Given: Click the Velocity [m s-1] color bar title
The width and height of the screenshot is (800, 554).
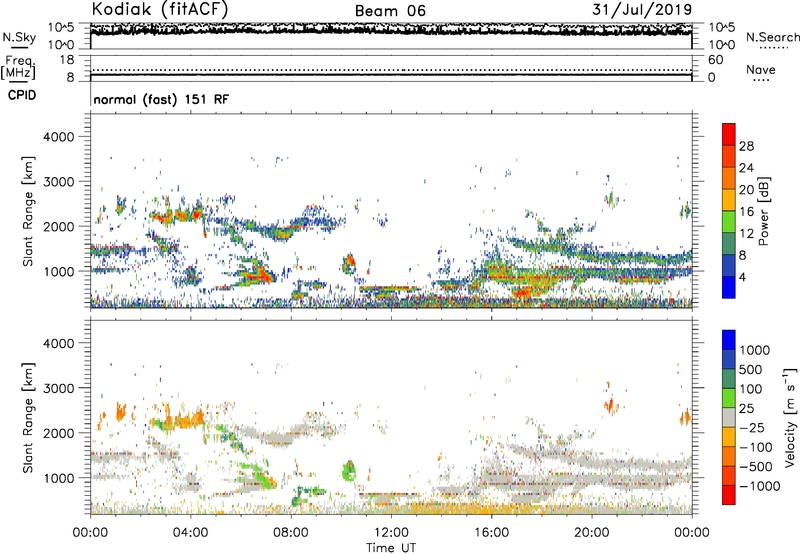Looking at the screenshot, I should (790, 417).
